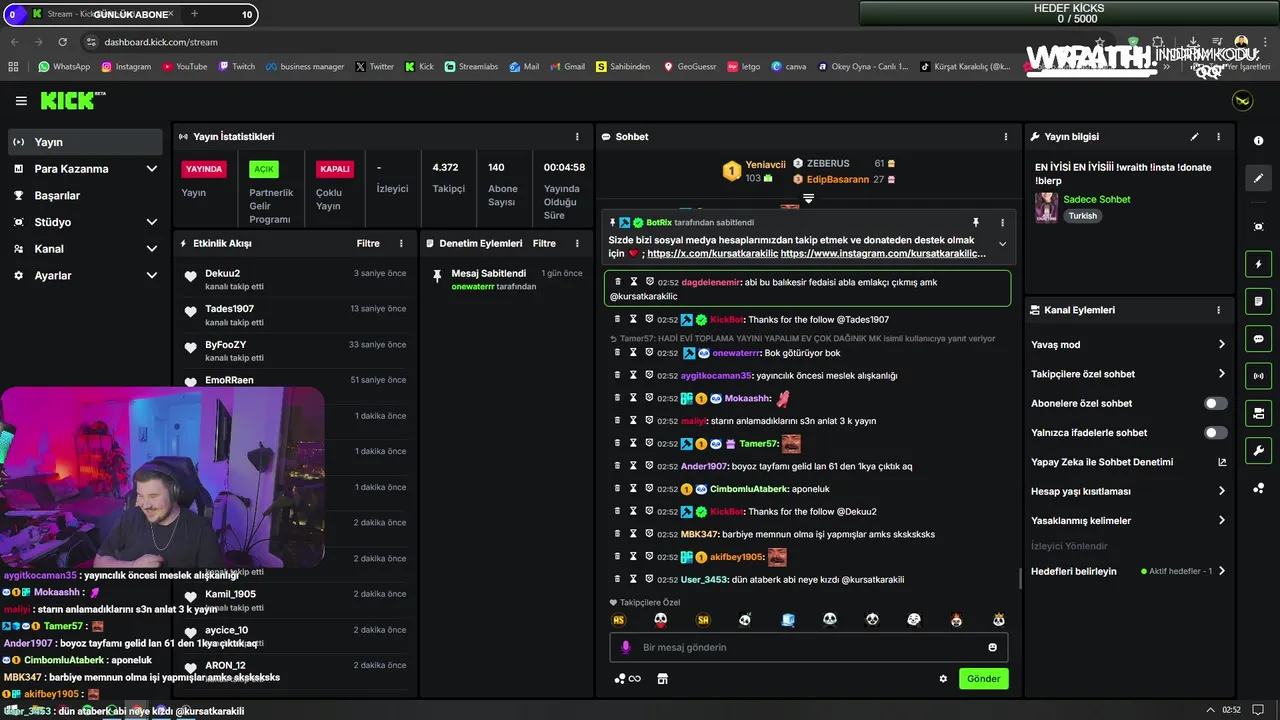
Task: Click the broadcast signal icon in right sidebar
Action: tap(1259, 376)
